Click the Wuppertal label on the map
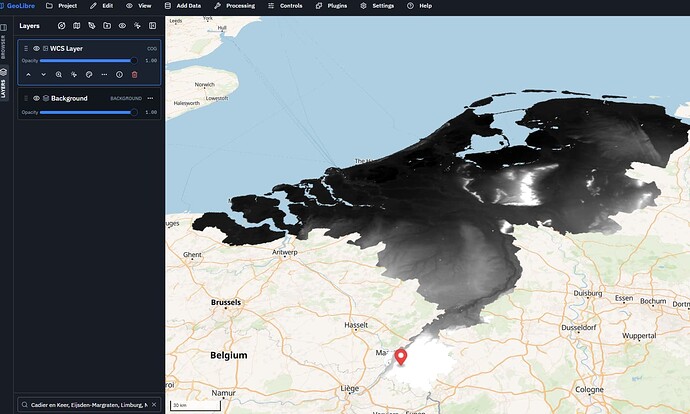 pos(639,336)
